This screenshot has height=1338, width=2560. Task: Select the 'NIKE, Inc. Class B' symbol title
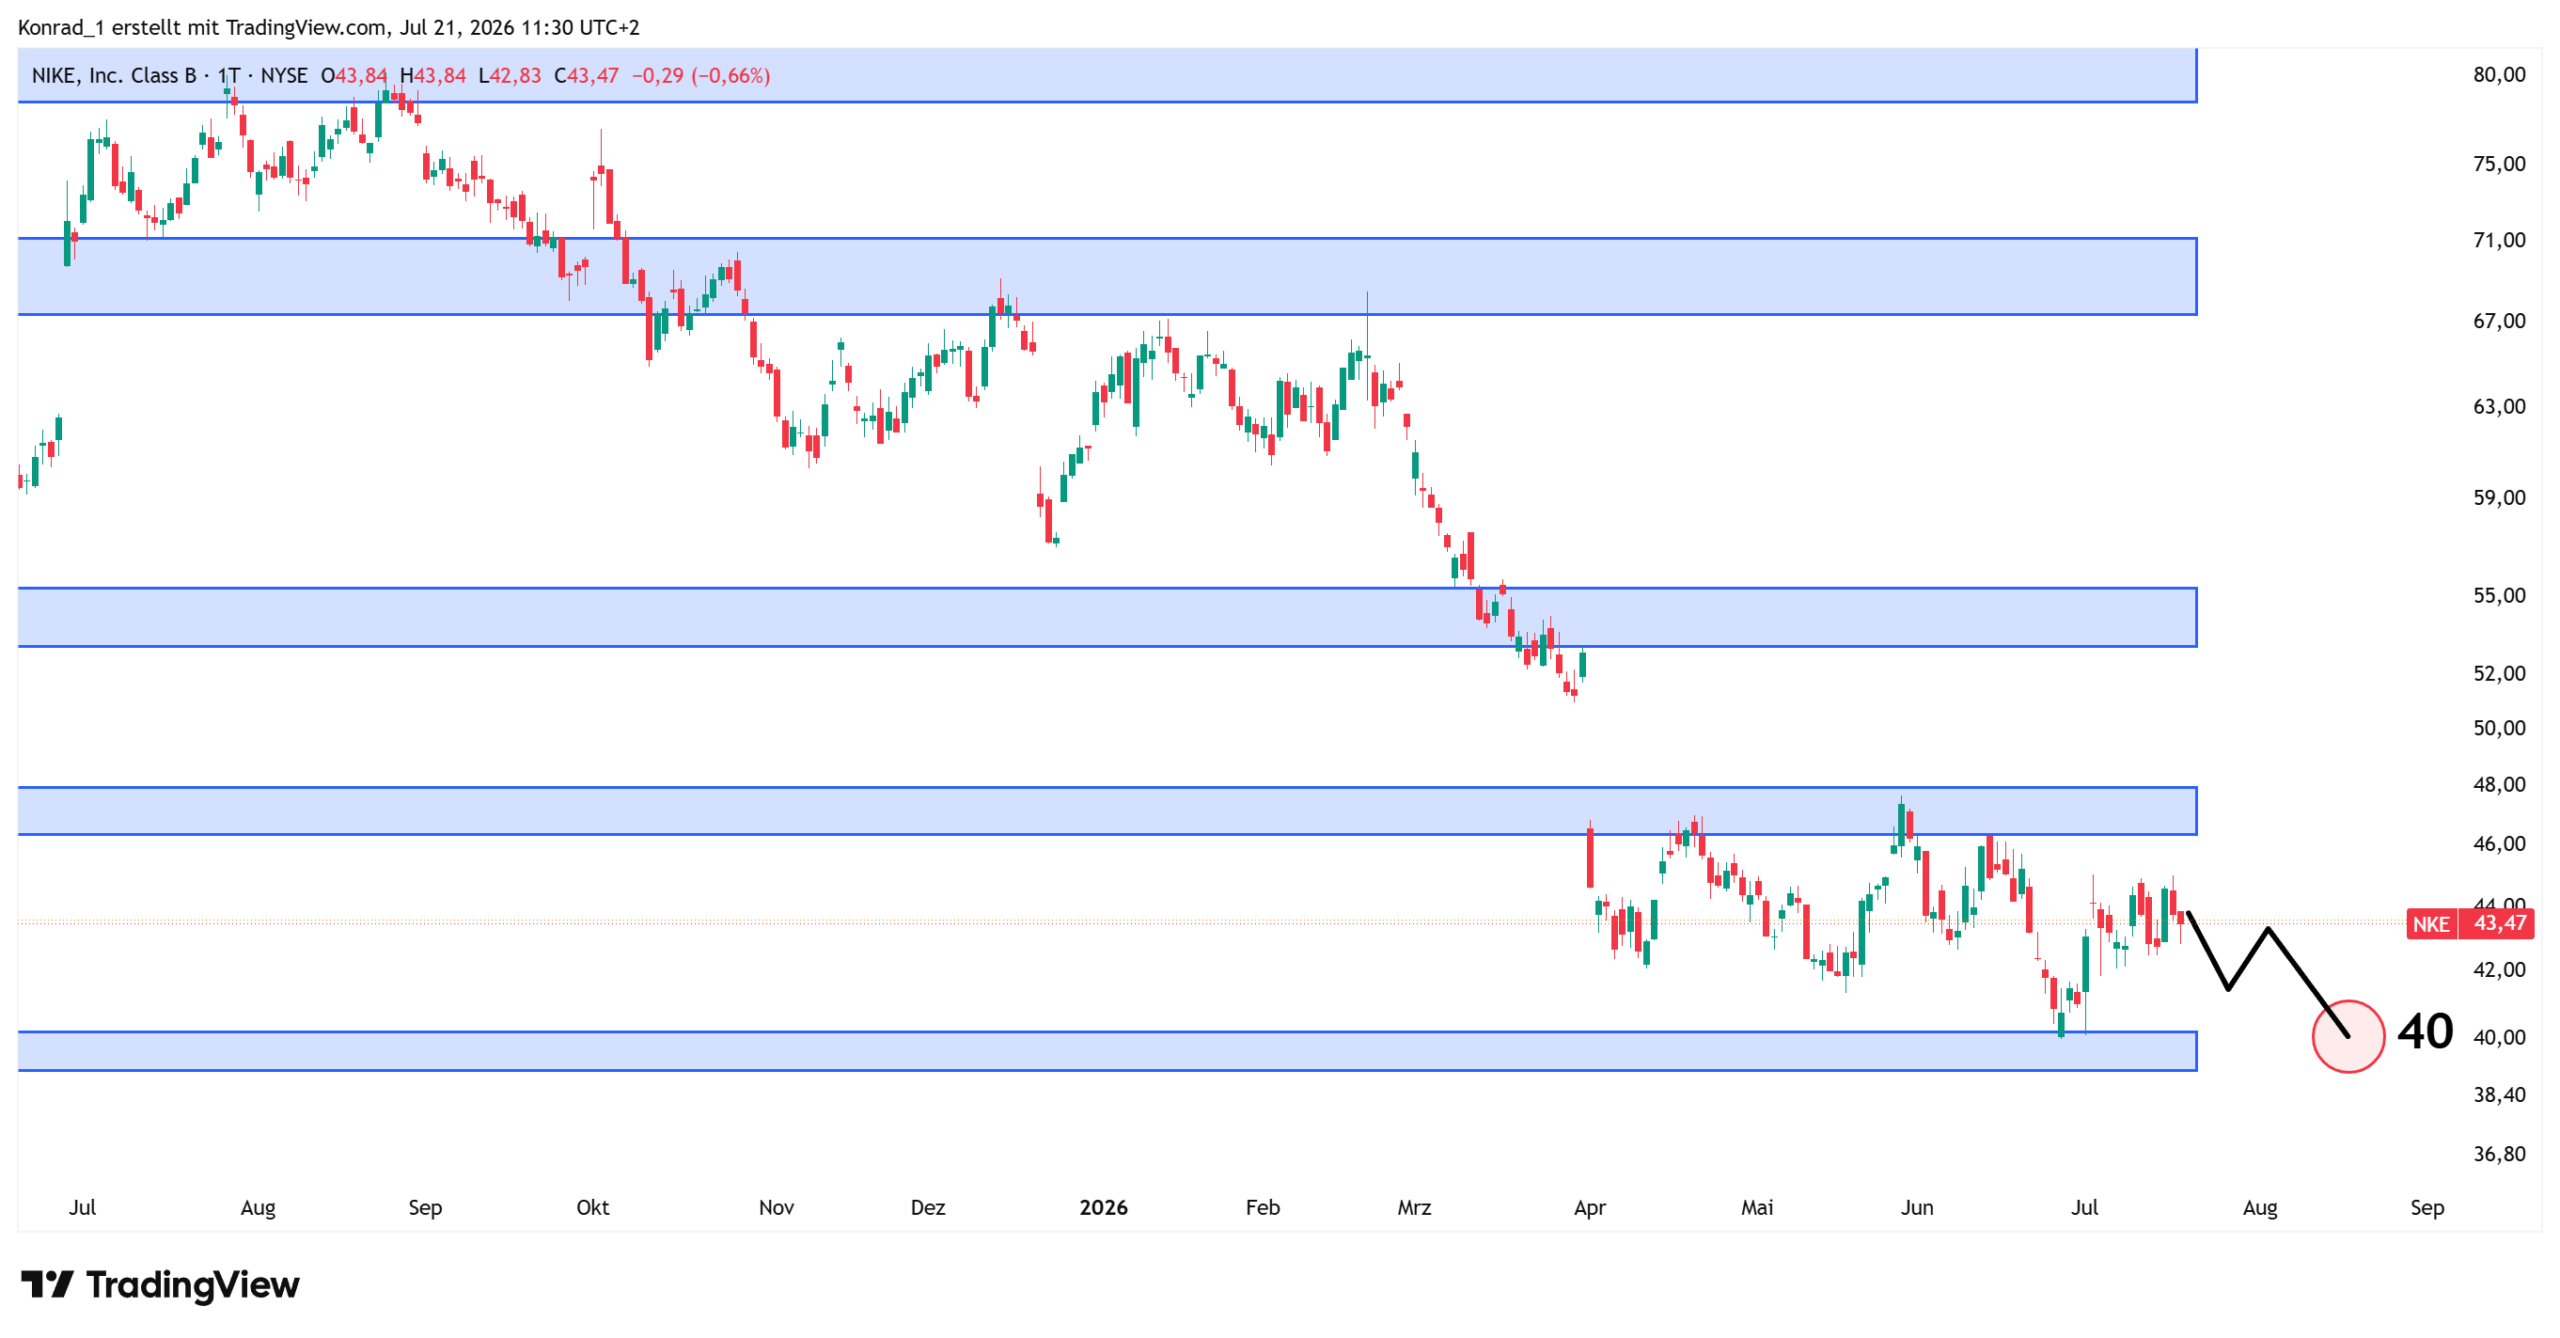[x=114, y=76]
